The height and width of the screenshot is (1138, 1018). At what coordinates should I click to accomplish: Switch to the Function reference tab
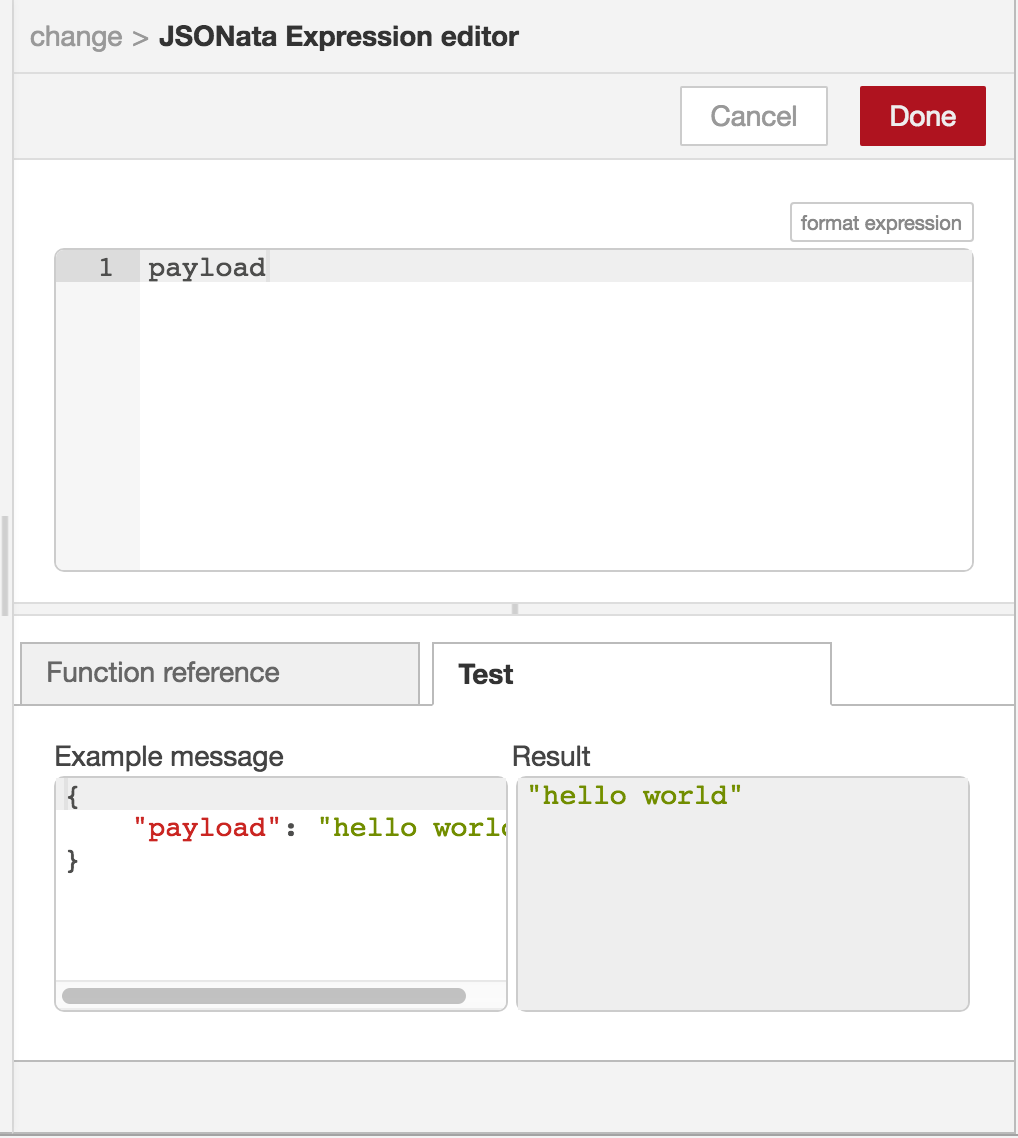coord(220,673)
